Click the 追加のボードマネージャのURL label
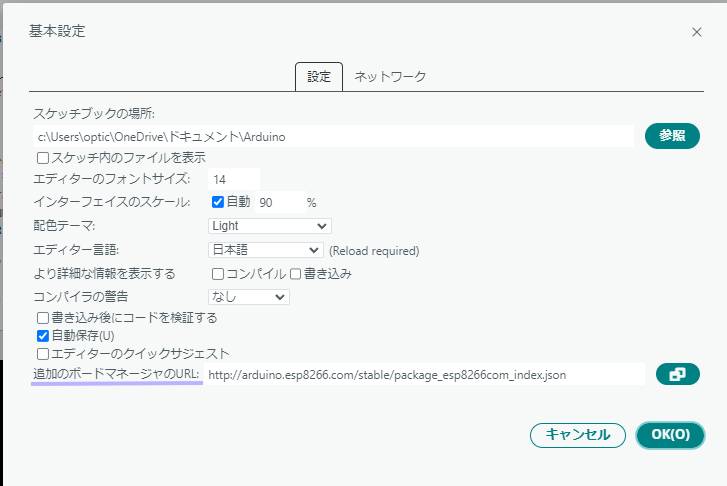 [x=116, y=374]
